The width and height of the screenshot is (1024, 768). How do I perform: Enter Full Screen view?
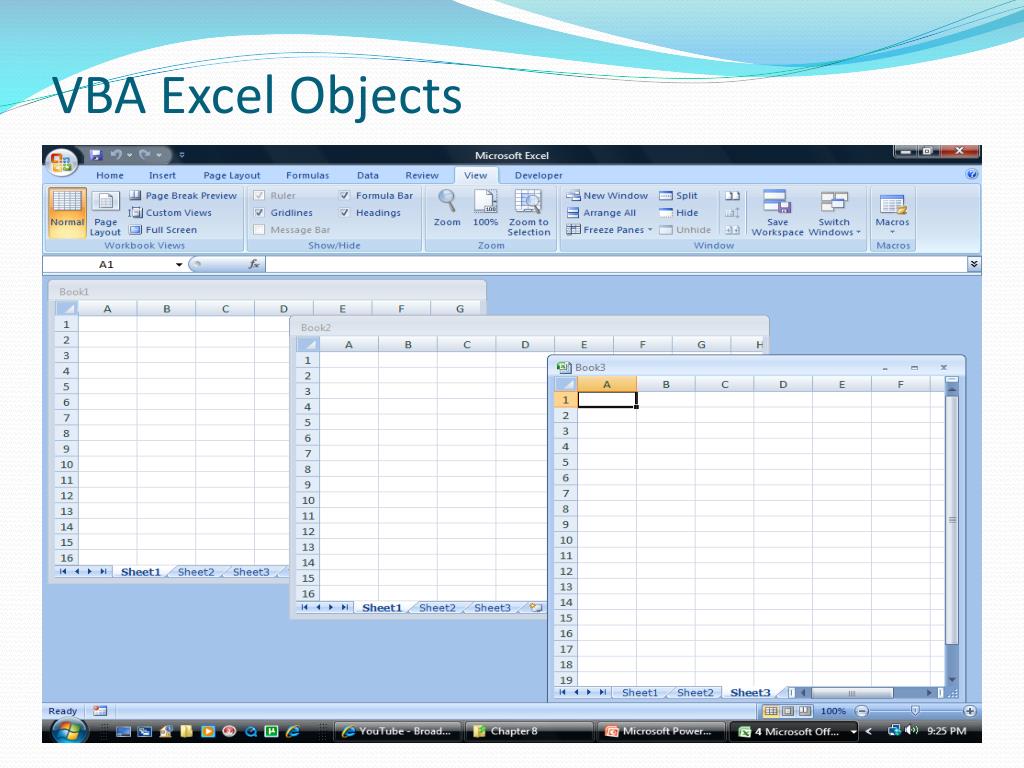(163, 230)
